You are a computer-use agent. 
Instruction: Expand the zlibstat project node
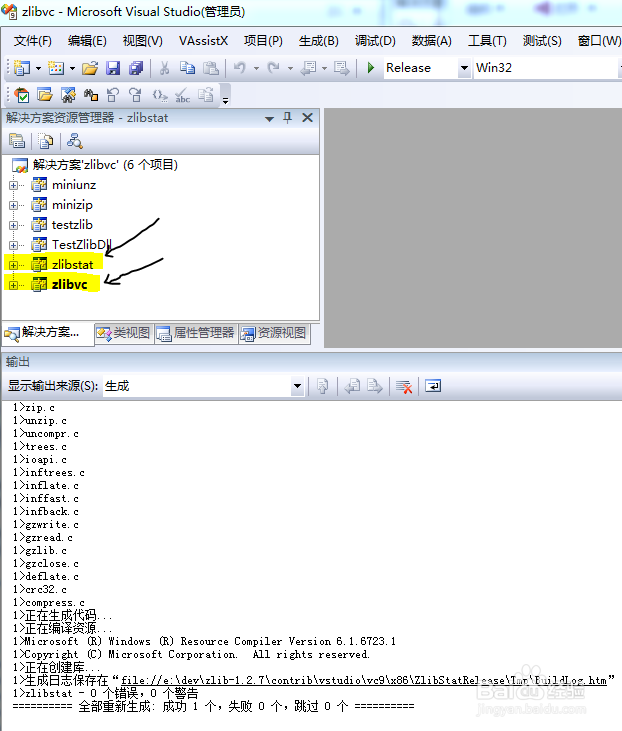(14, 265)
